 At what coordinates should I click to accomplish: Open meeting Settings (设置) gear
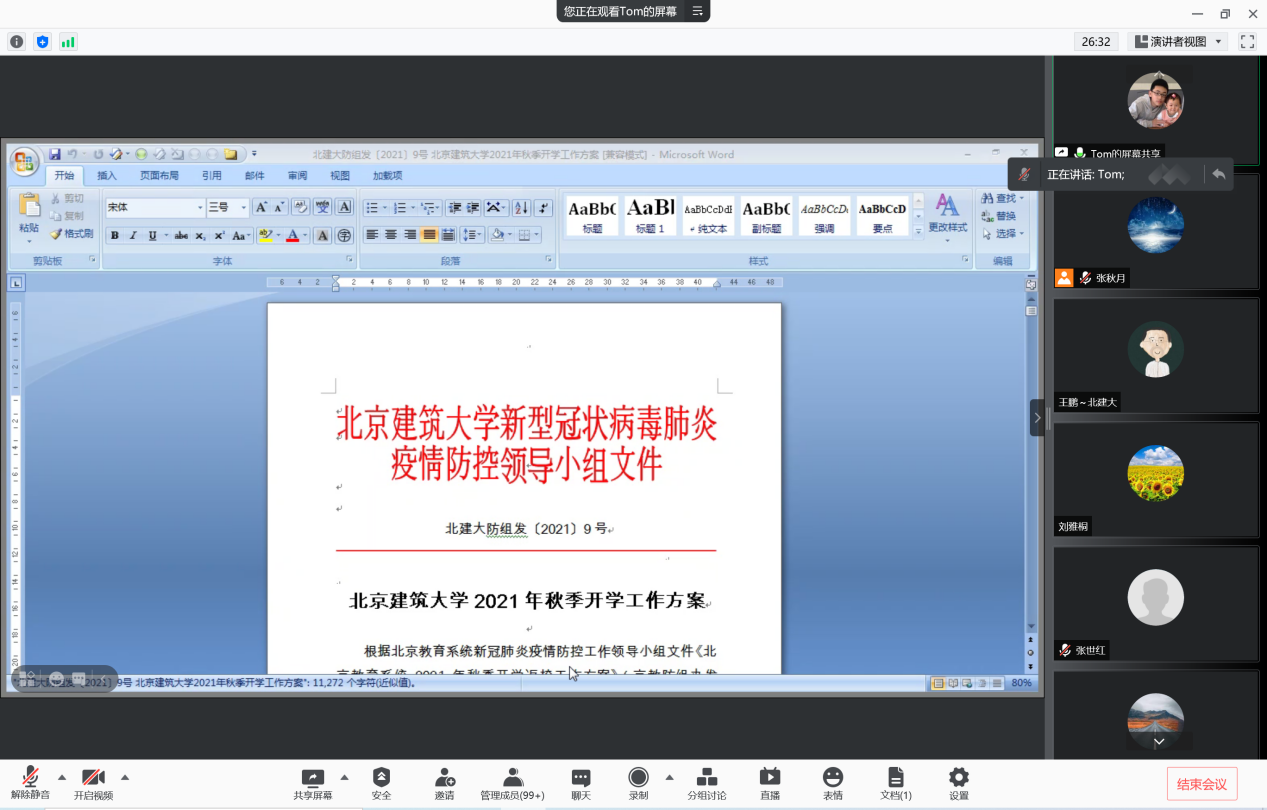pyautogui.click(x=958, y=783)
